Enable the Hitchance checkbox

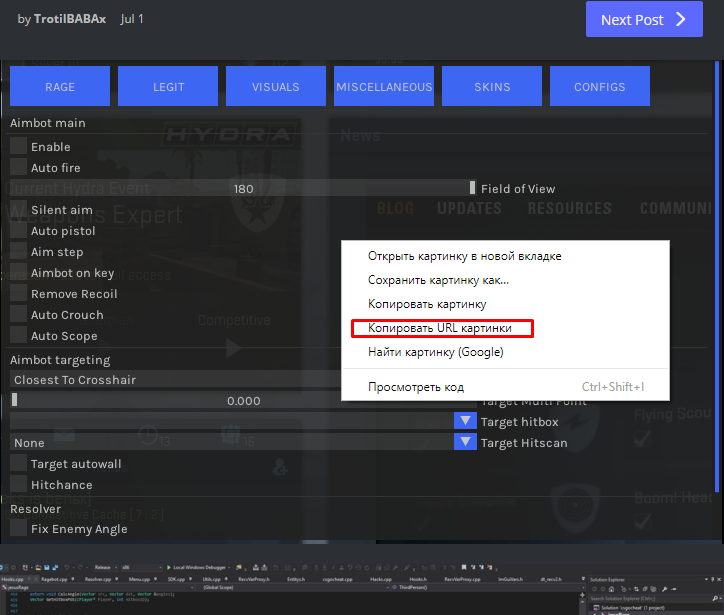18,484
